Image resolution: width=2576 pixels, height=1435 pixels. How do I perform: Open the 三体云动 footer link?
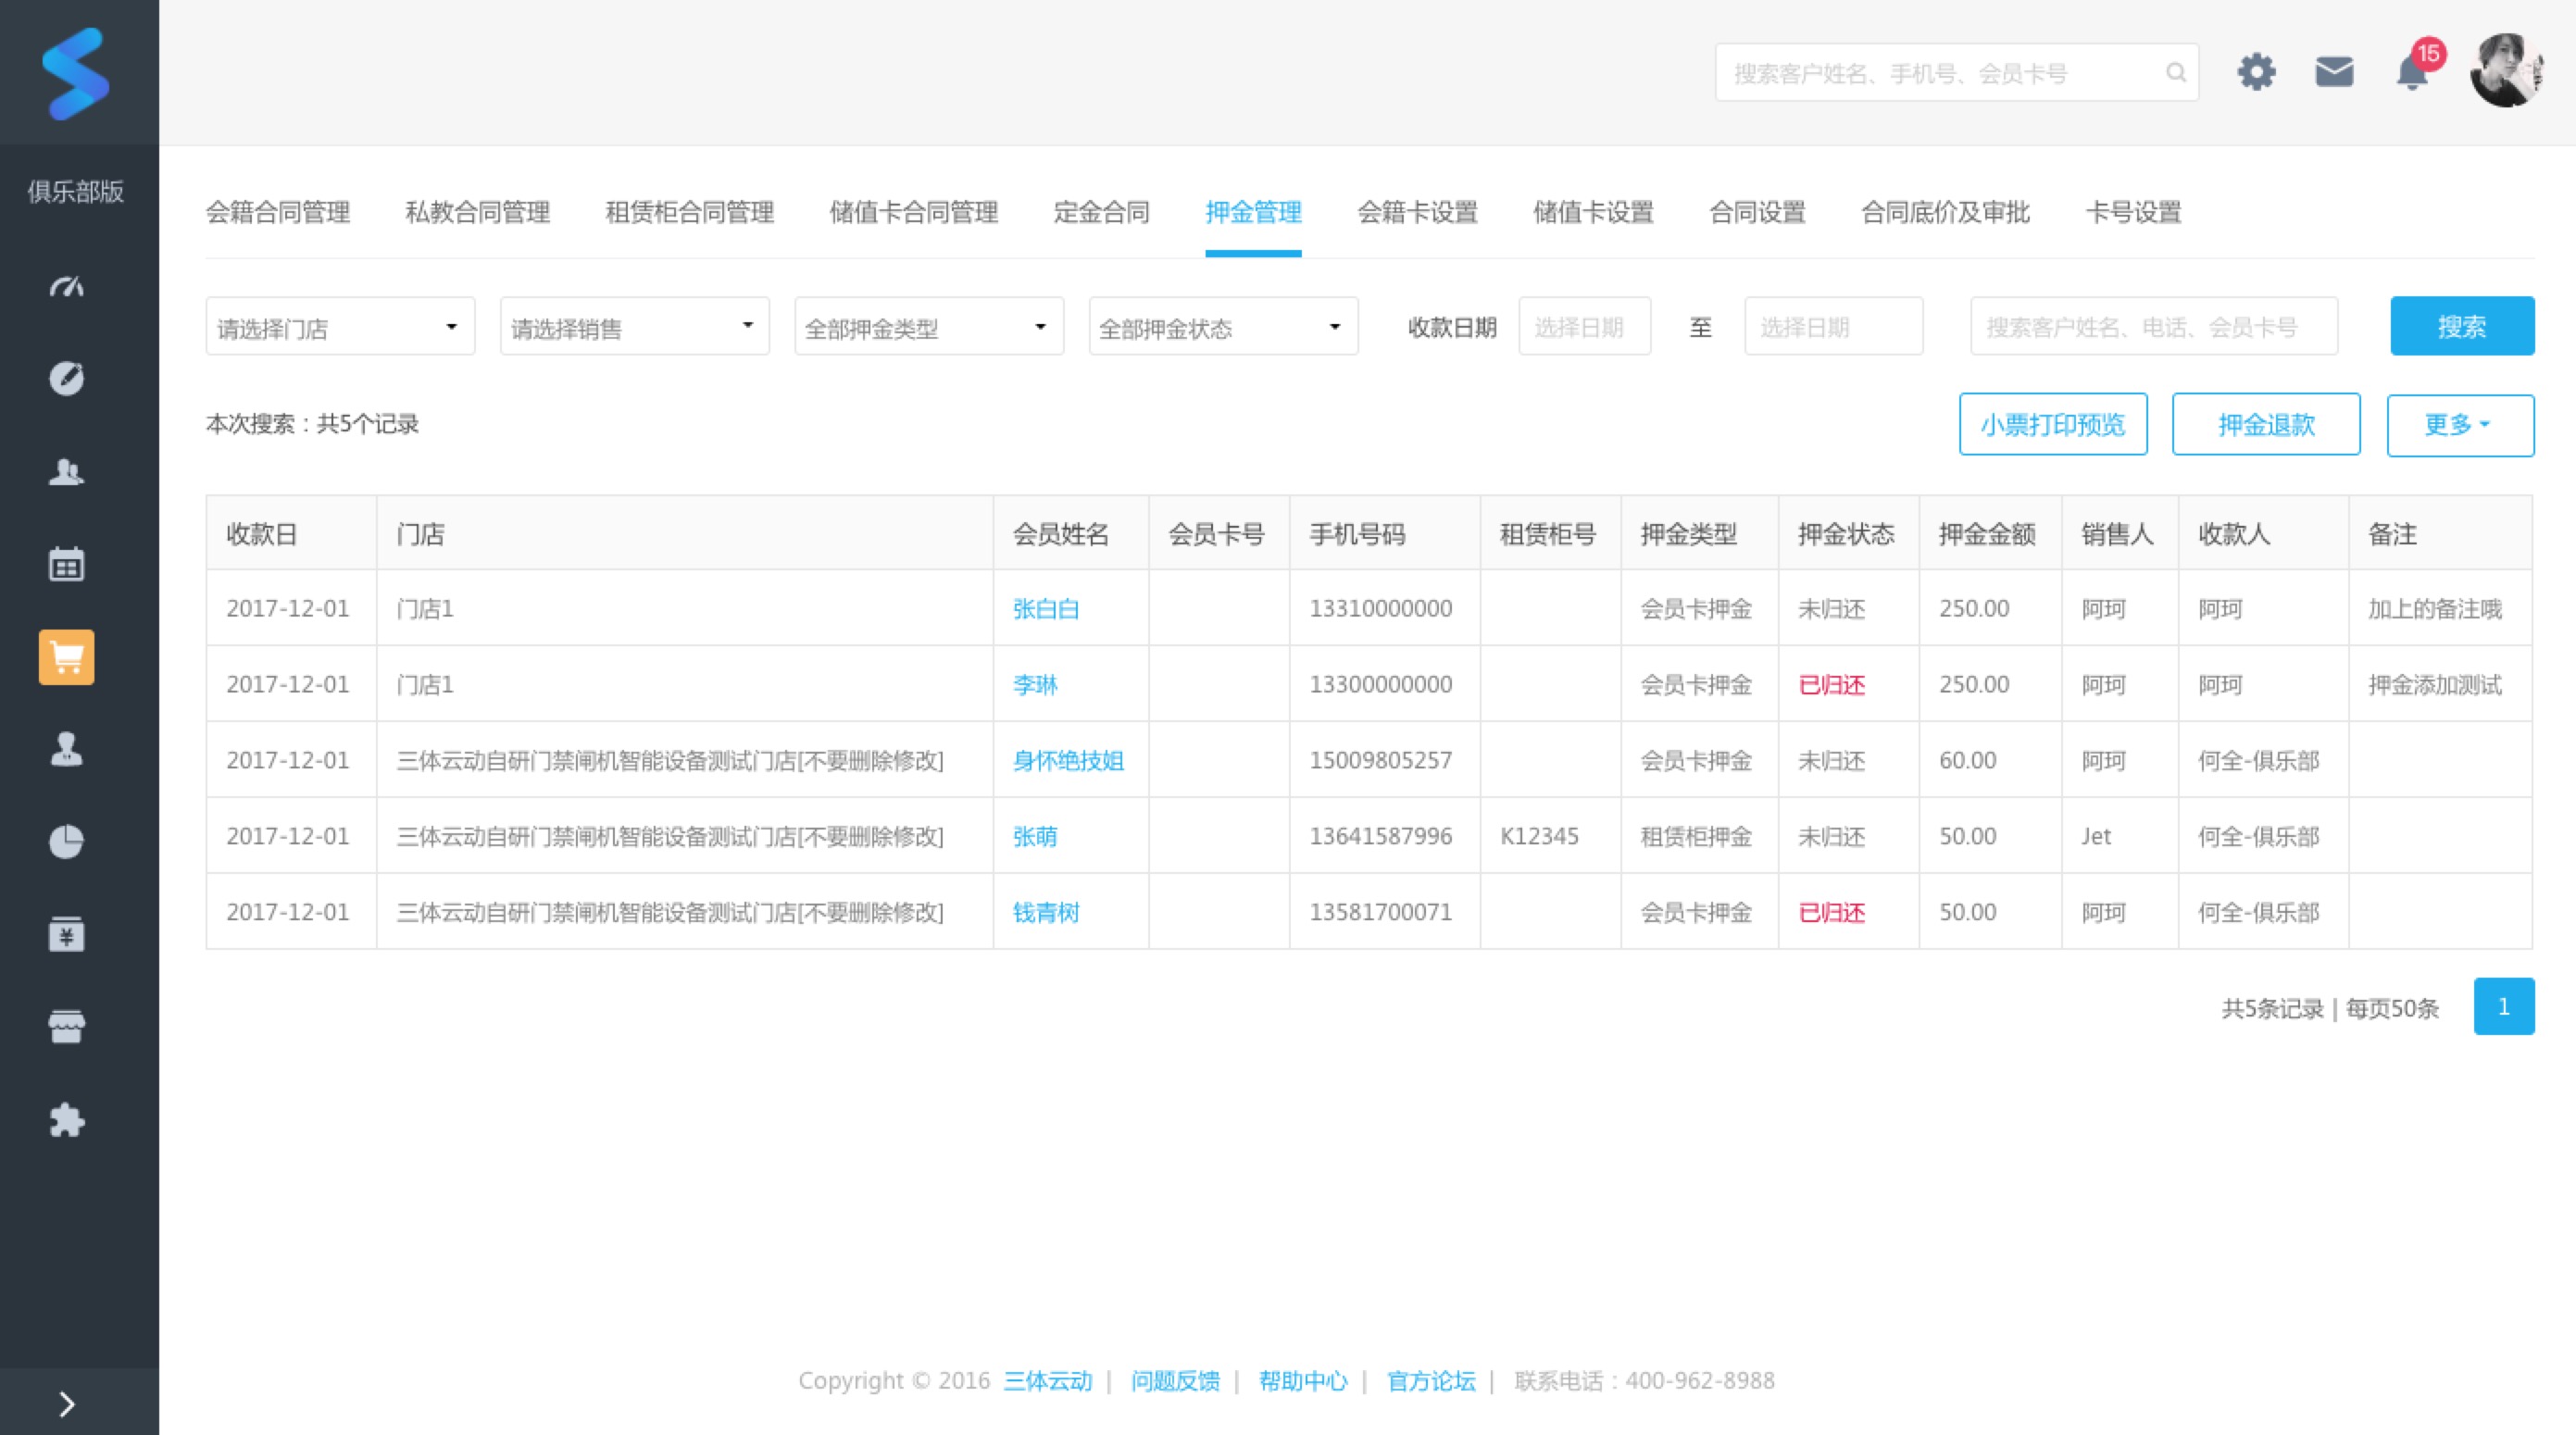pos(1047,1380)
